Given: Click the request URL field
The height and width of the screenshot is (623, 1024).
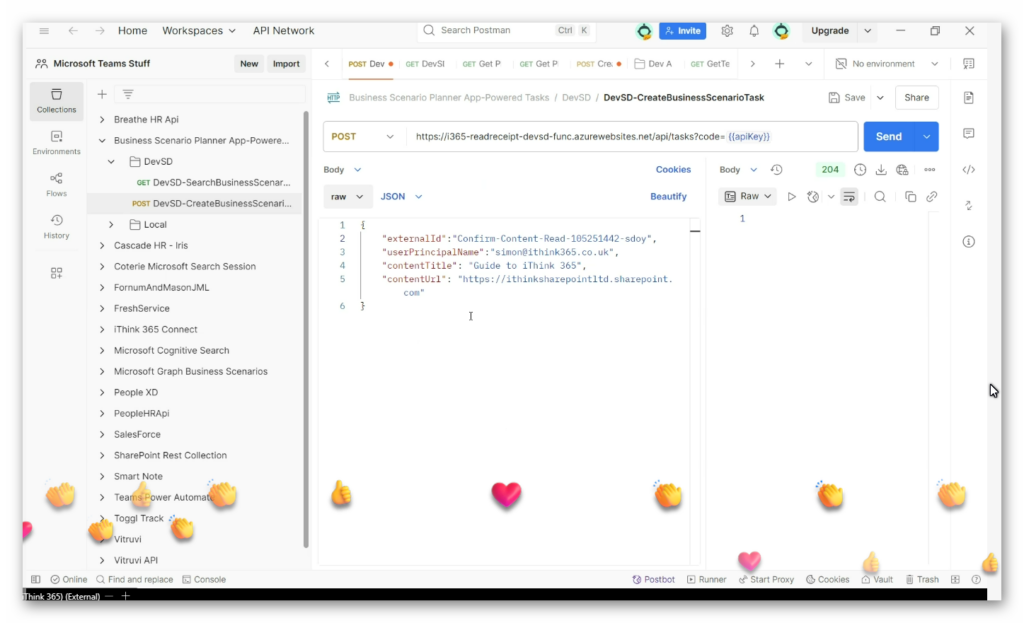Looking at the screenshot, I should click(x=632, y=136).
